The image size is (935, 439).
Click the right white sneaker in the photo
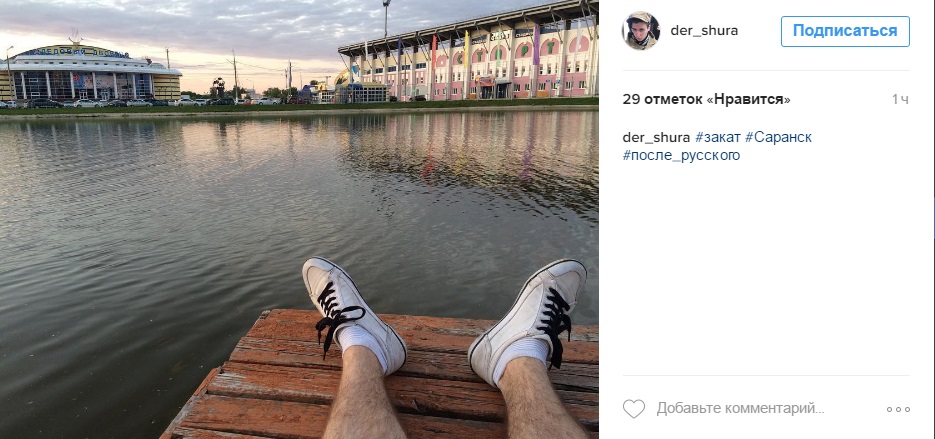(532, 320)
